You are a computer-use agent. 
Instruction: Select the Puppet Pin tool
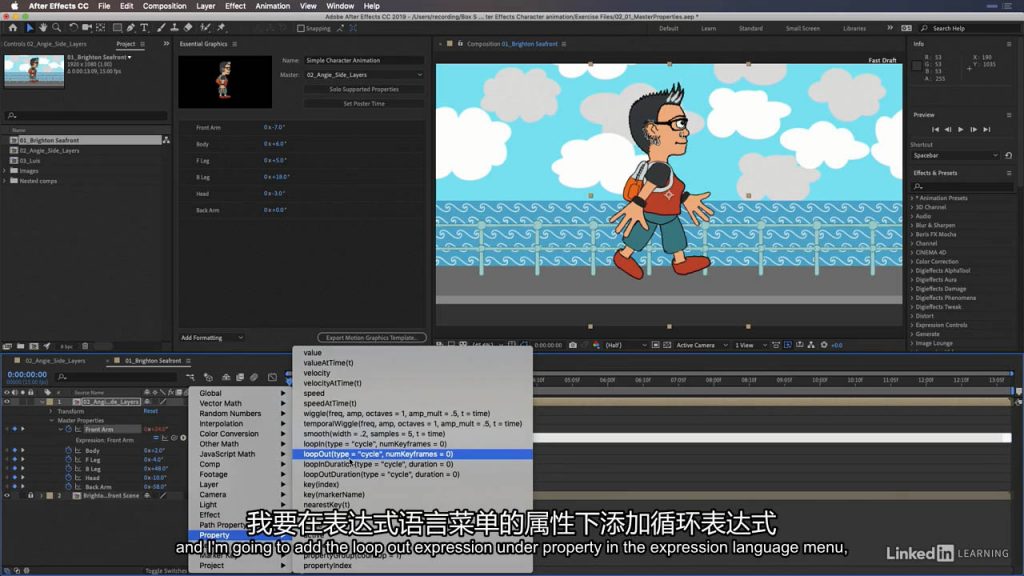point(221,28)
